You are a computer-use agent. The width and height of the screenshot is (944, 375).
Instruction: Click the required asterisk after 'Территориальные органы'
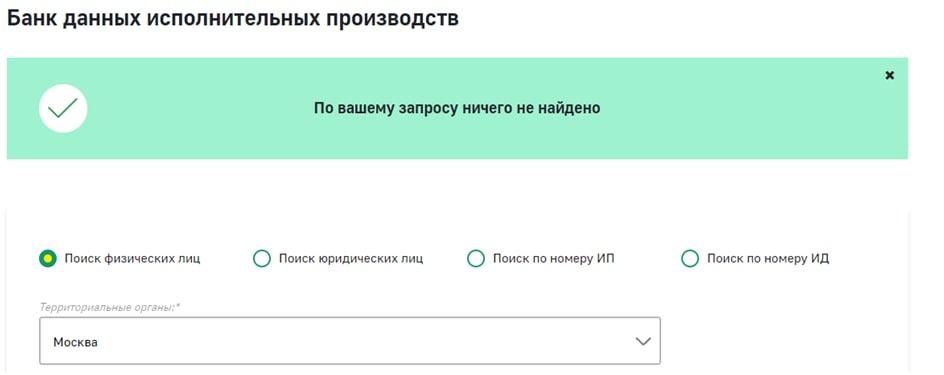[178, 306]
